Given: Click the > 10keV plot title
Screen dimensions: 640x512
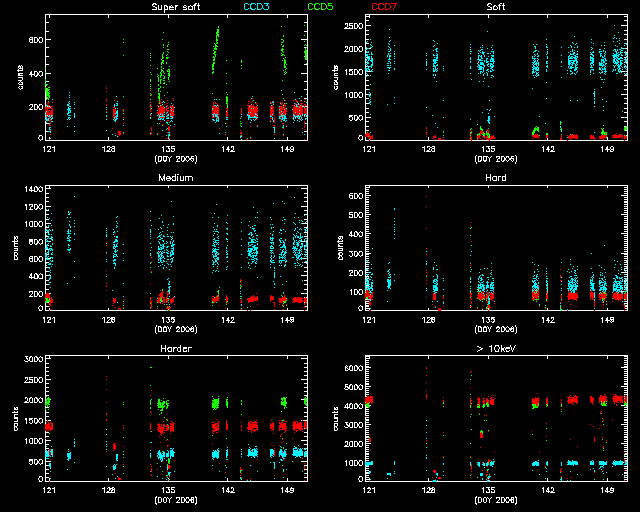Looking at the screenshot, I should tap(495, 349).
